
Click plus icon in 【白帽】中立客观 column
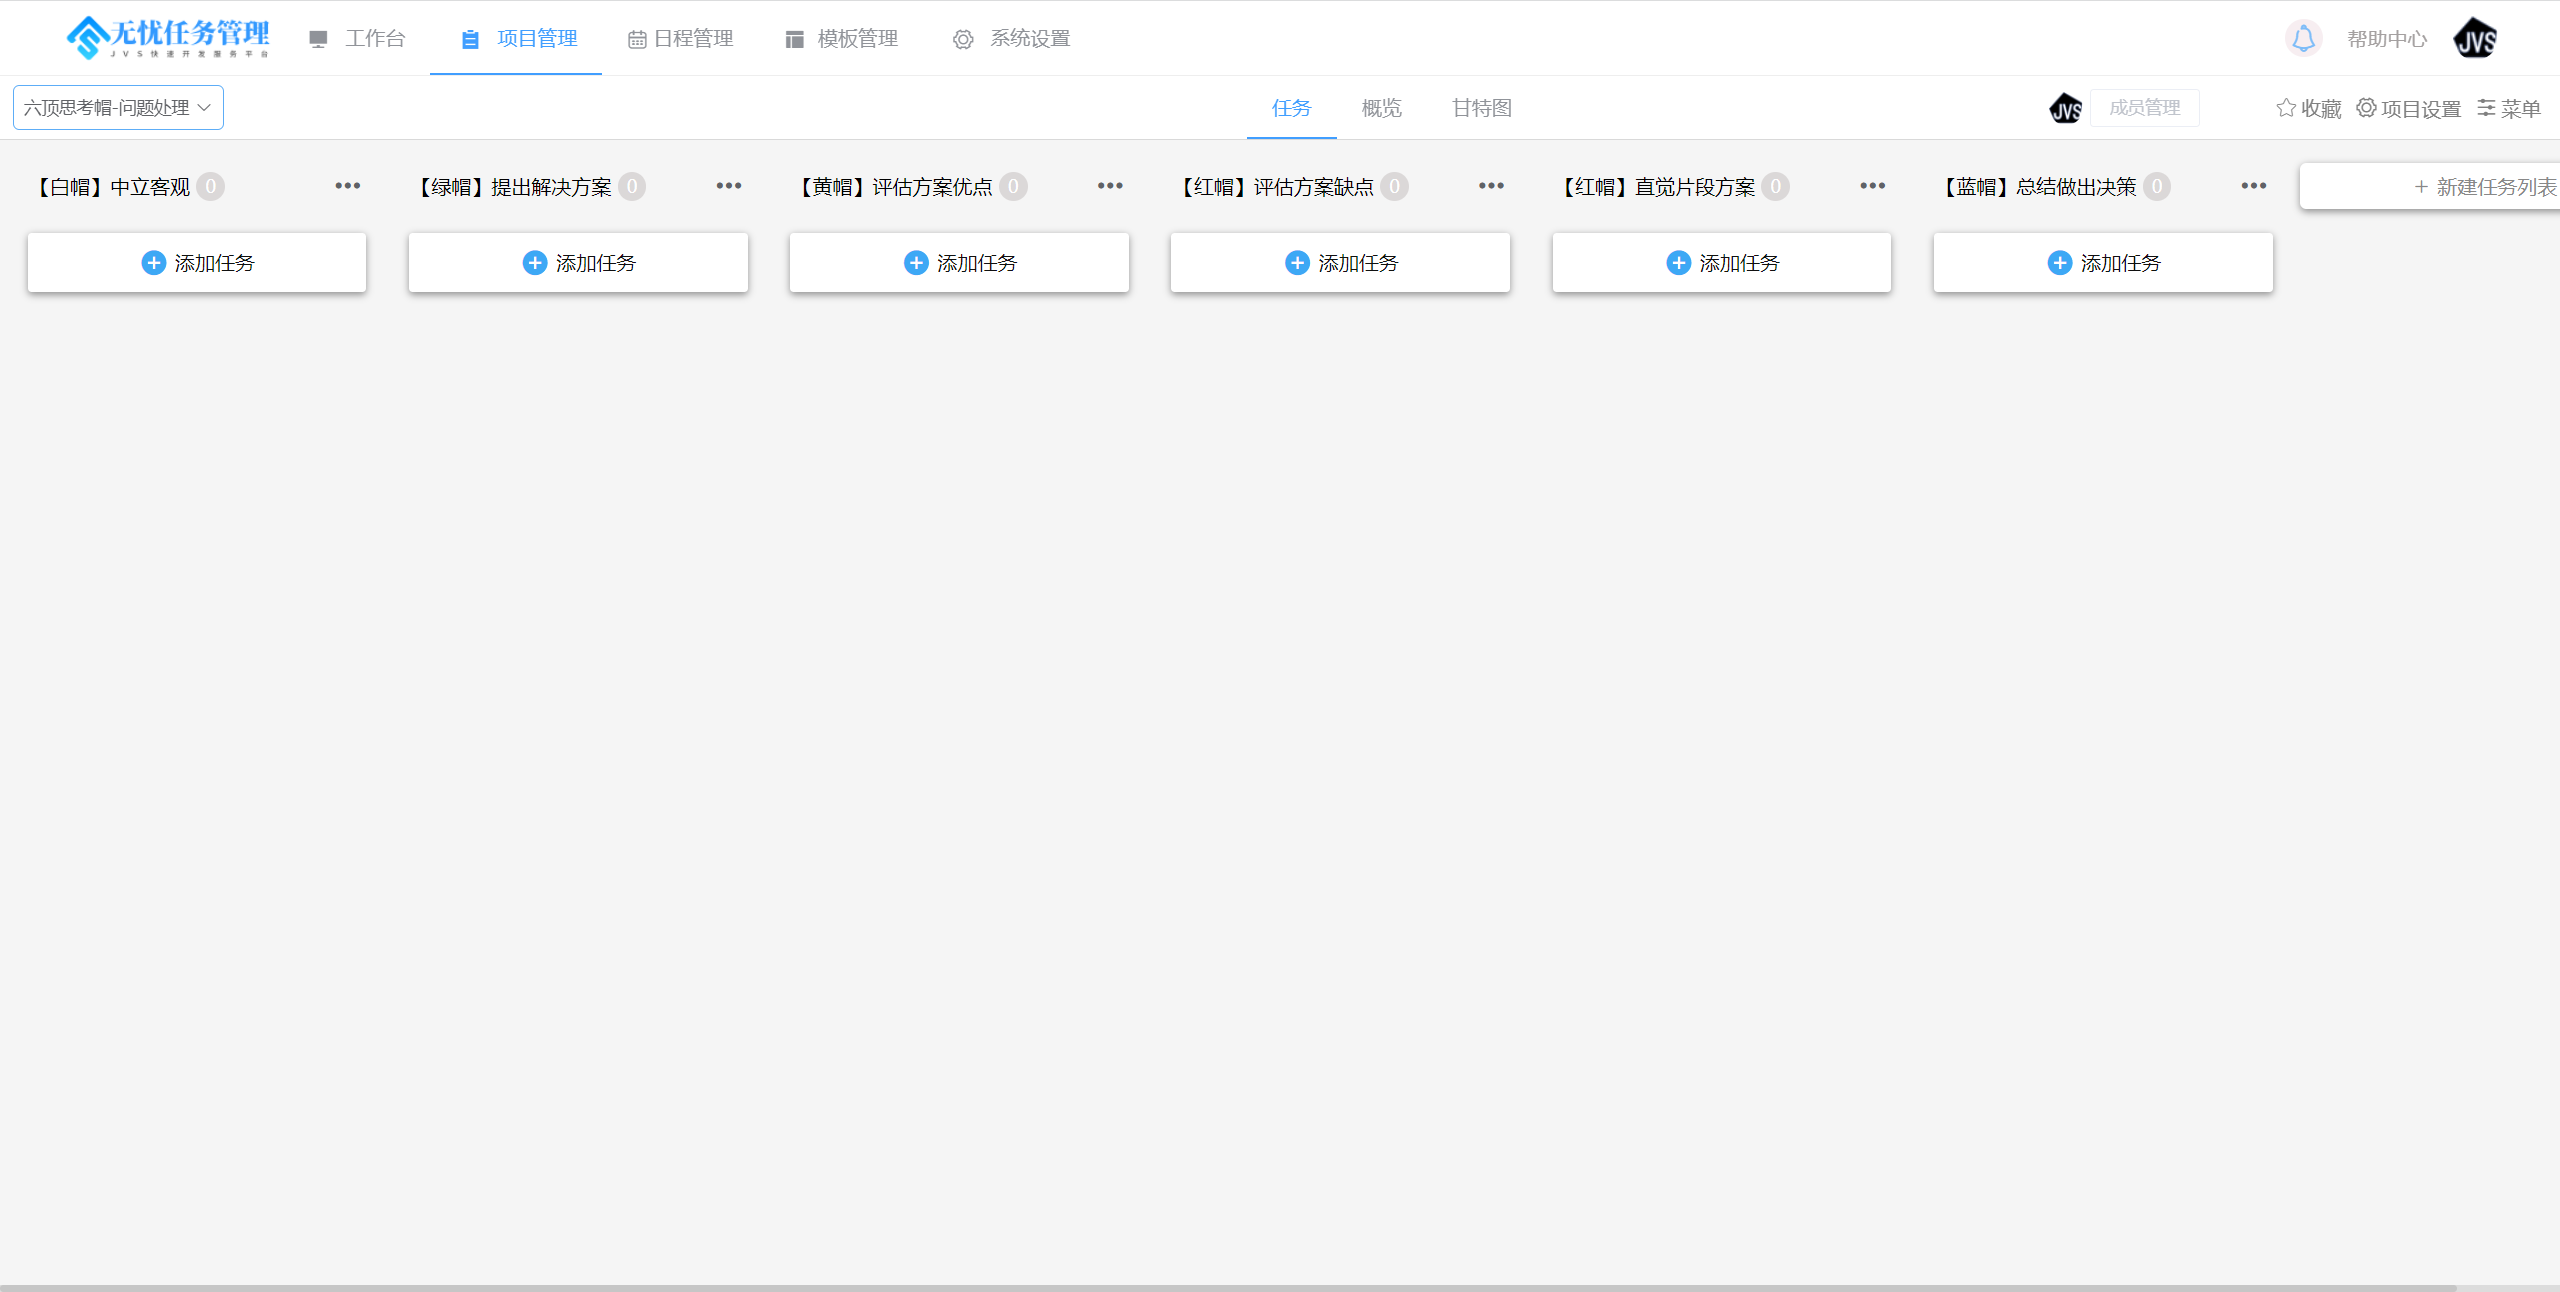click(x=153, y=263)
